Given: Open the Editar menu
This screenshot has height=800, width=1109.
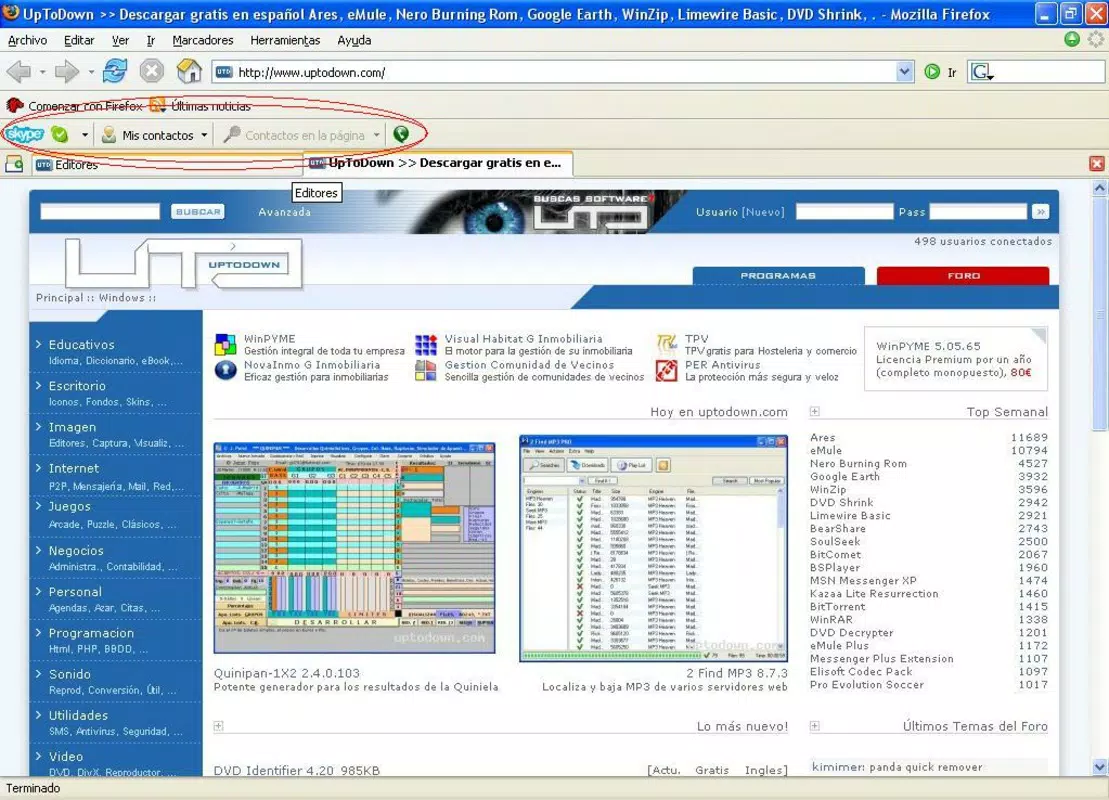Looking at the screenshot, I should (x=79, y=40).
